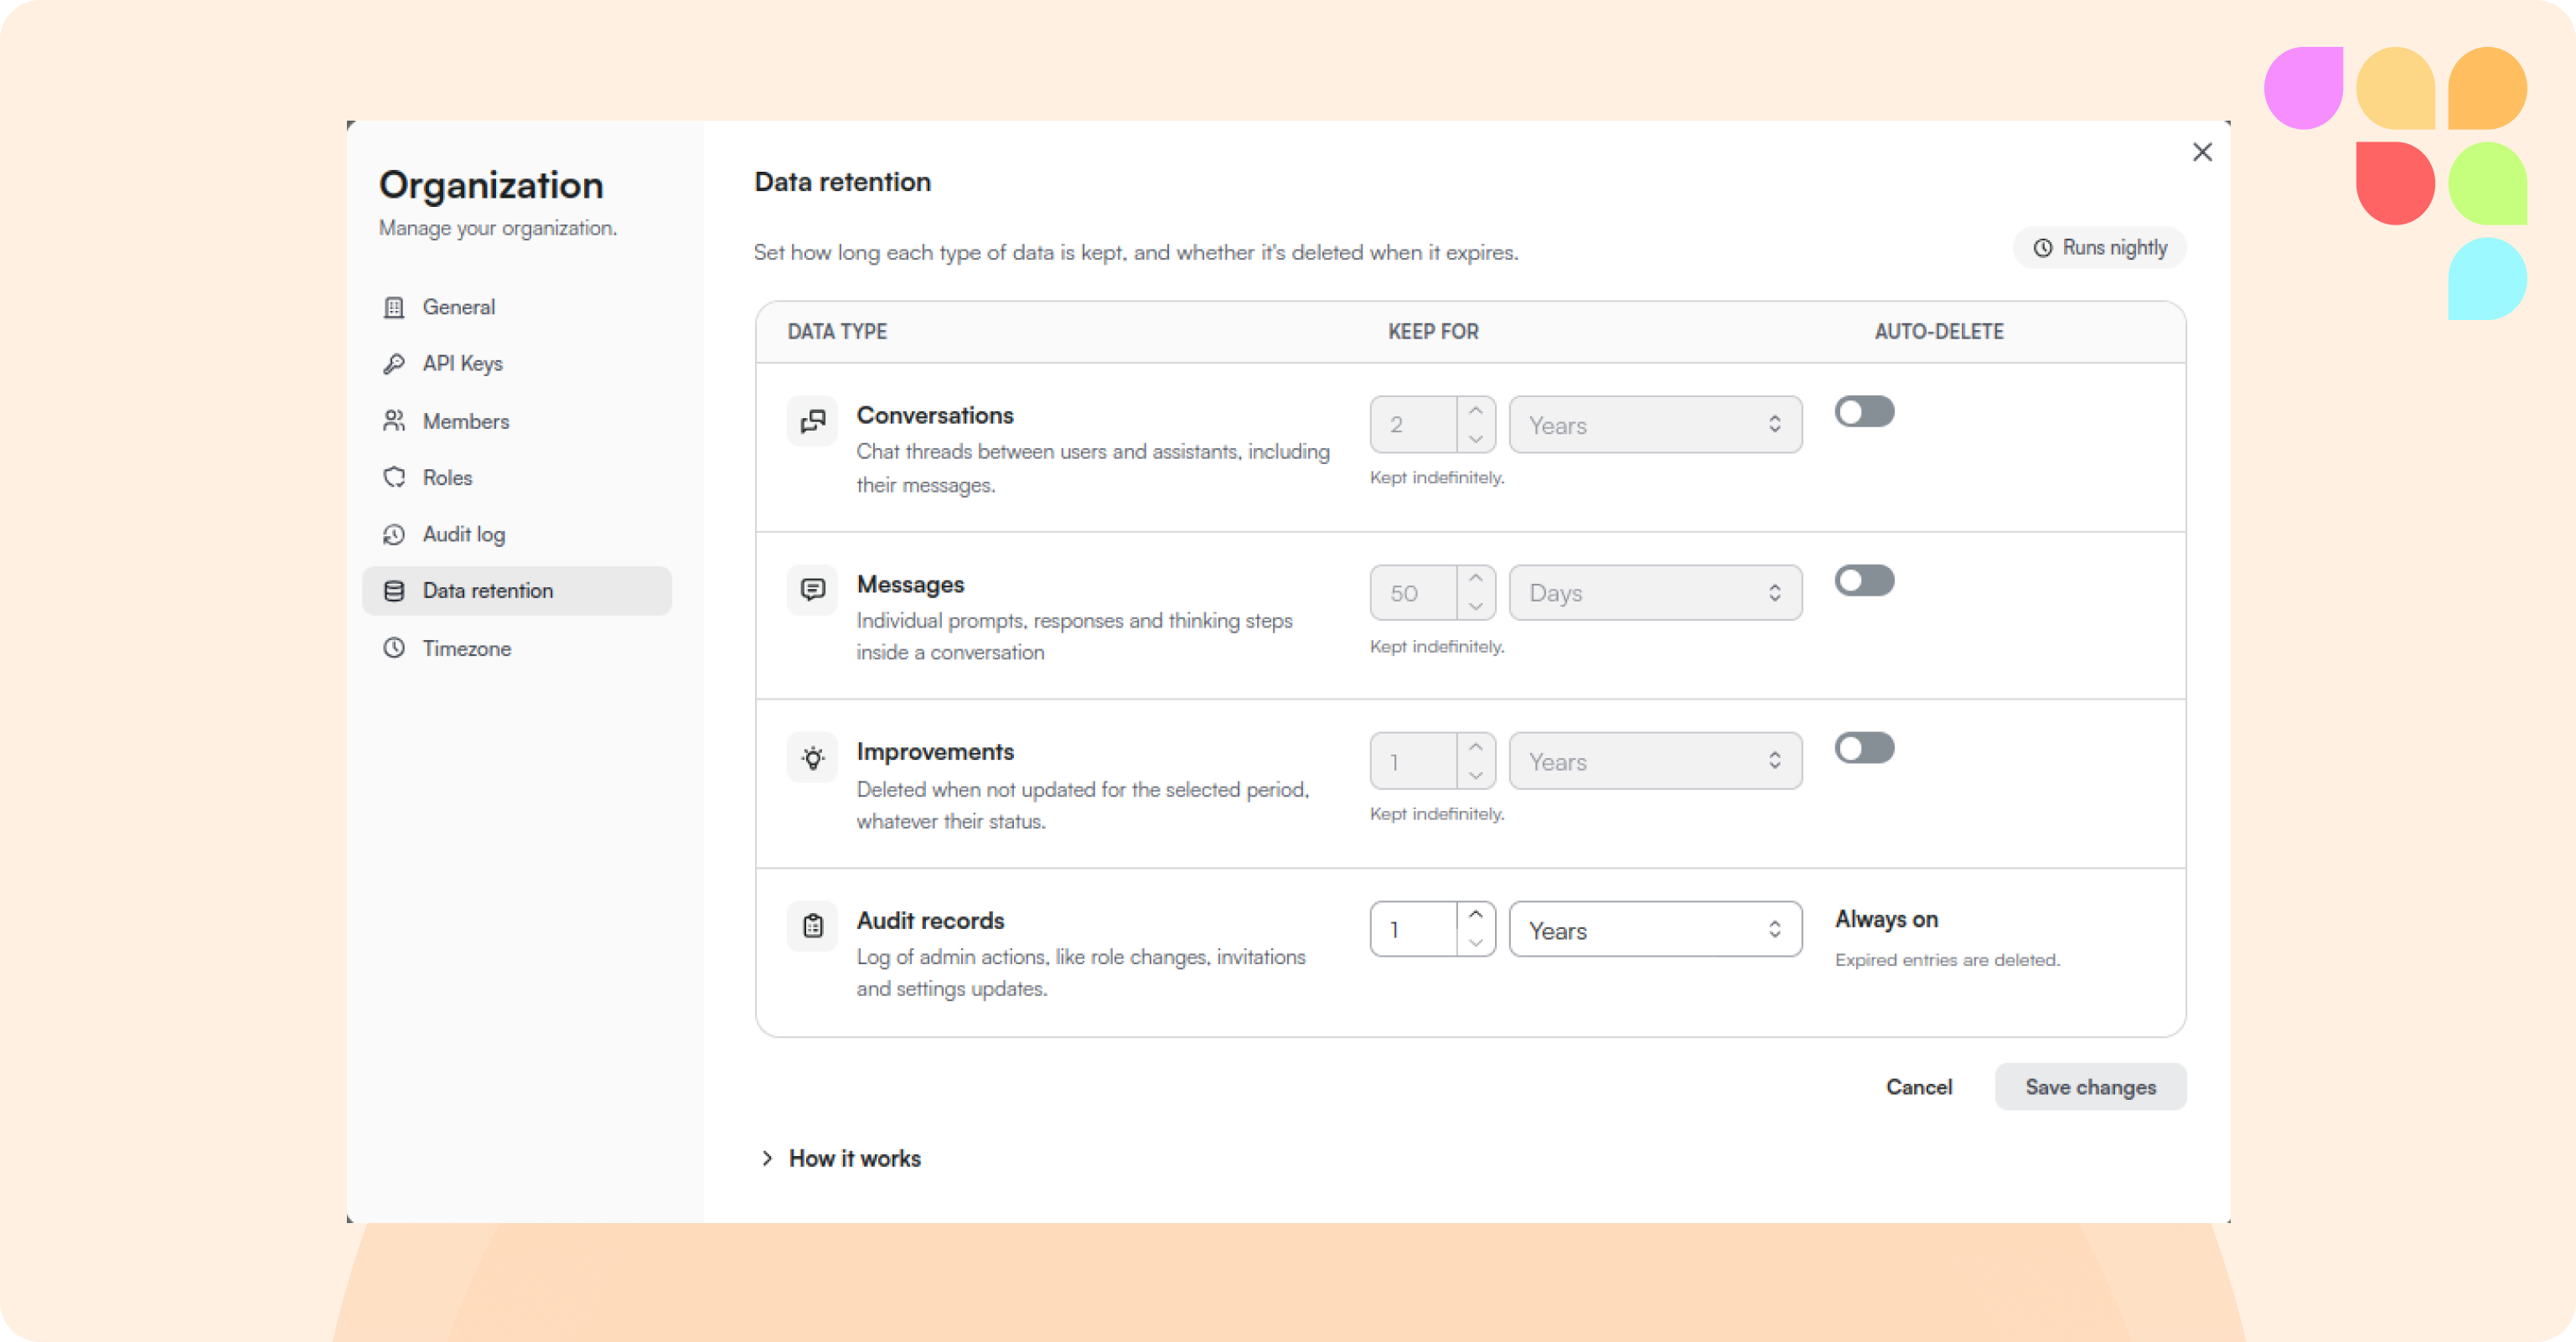Click the 'Always on' label for Audit records
The width and height of the screenshot is (2576, 1342).
(x=1886, y=919)
